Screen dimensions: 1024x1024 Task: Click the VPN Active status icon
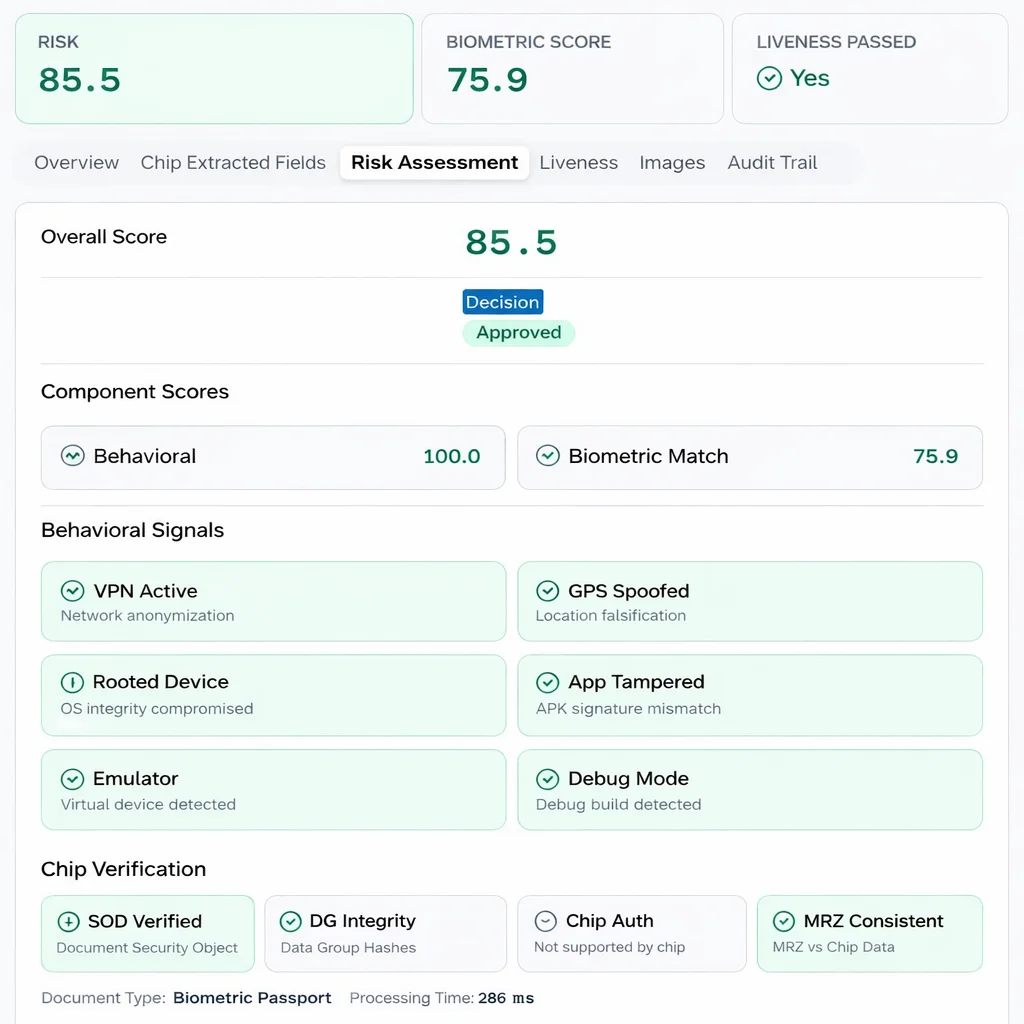pos(72,591)
